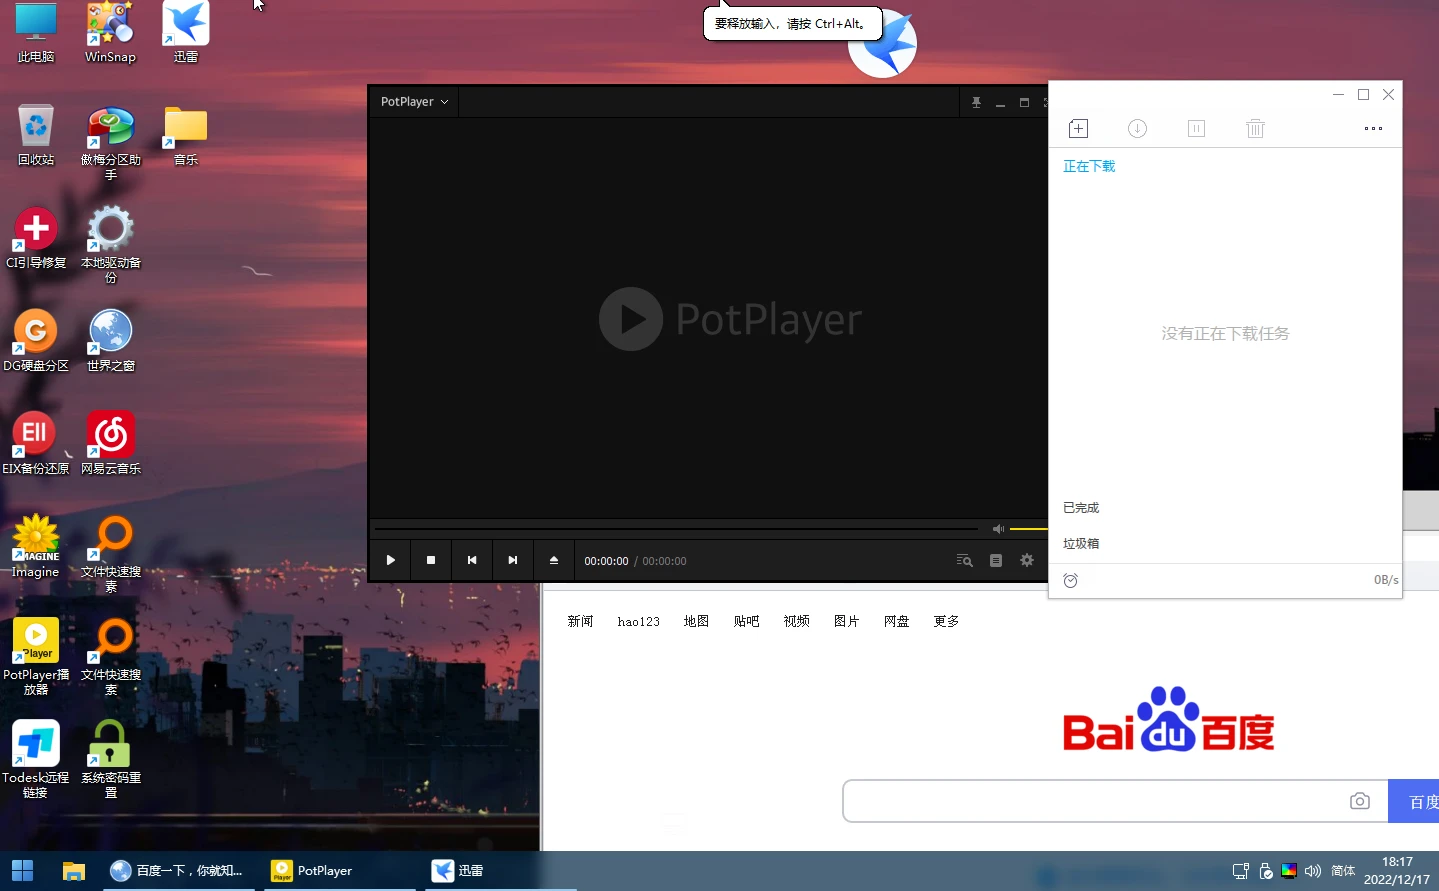Screen dimensions: 1439x891
Task: Select the 系统密码重置 desktop icon
Action: (x=111, y=759)
